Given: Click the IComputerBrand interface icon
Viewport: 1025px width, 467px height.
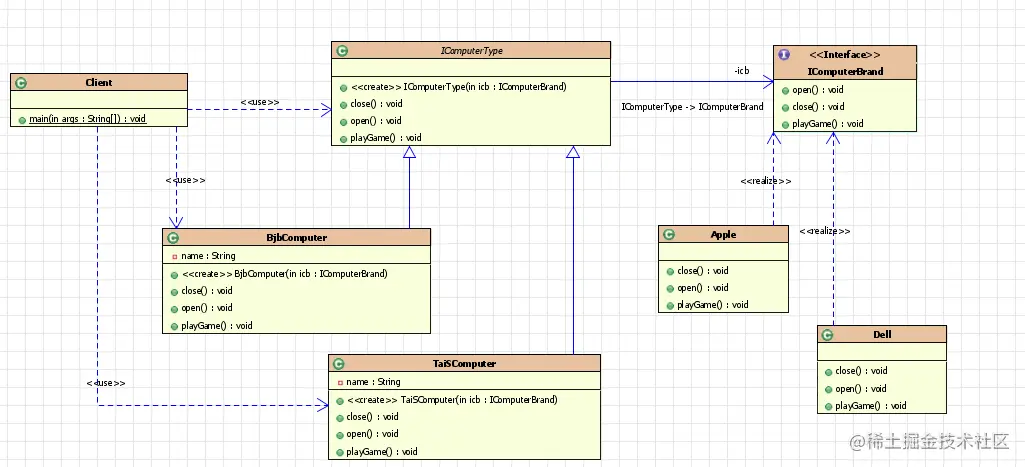Looking at the screenshot, I should coord(784,55).
